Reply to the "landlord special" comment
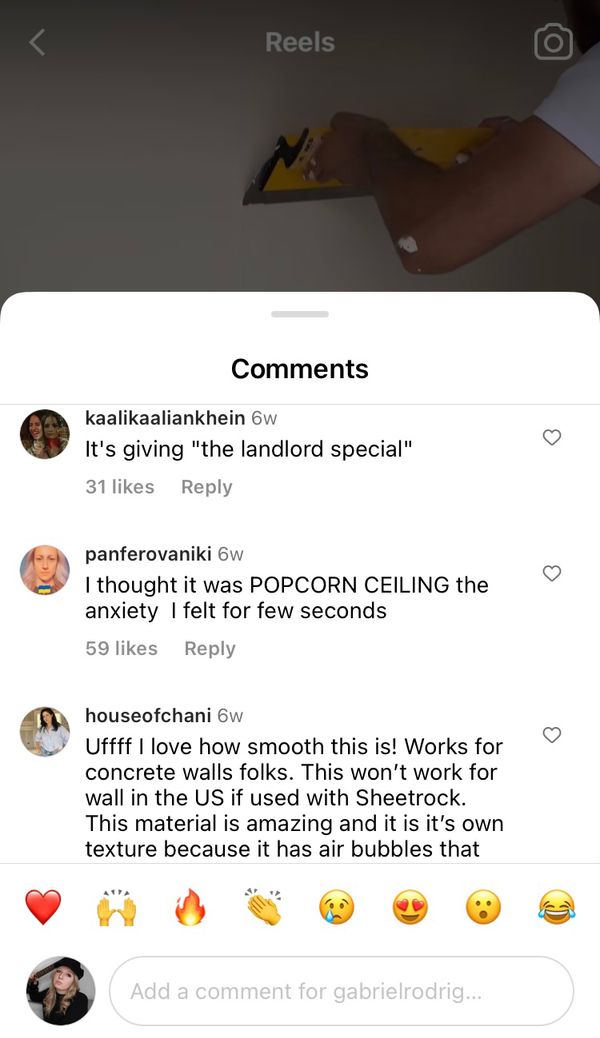The height and width of the screenshot is (1038, 600). (x=207, y=487)
